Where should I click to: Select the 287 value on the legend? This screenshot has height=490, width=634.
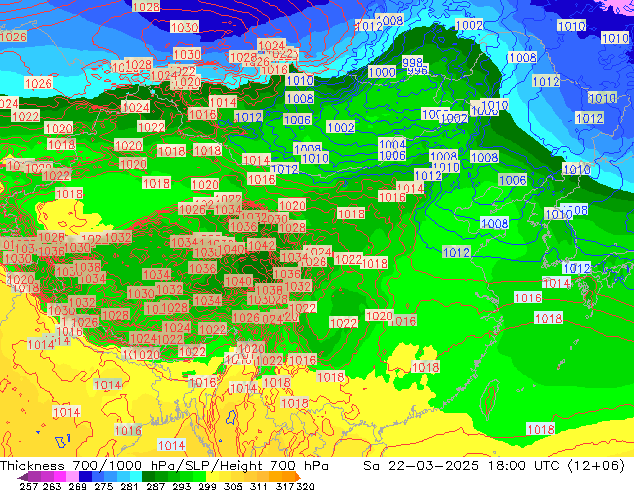point(156,486)
